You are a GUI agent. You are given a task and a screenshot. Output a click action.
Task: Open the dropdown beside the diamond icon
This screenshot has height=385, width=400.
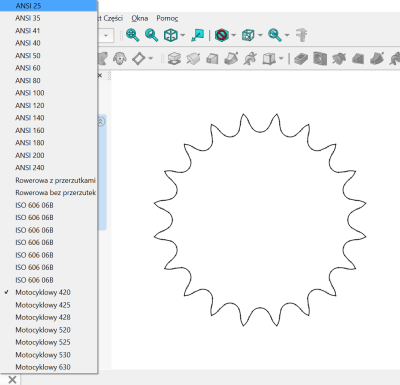pos(151,59)
